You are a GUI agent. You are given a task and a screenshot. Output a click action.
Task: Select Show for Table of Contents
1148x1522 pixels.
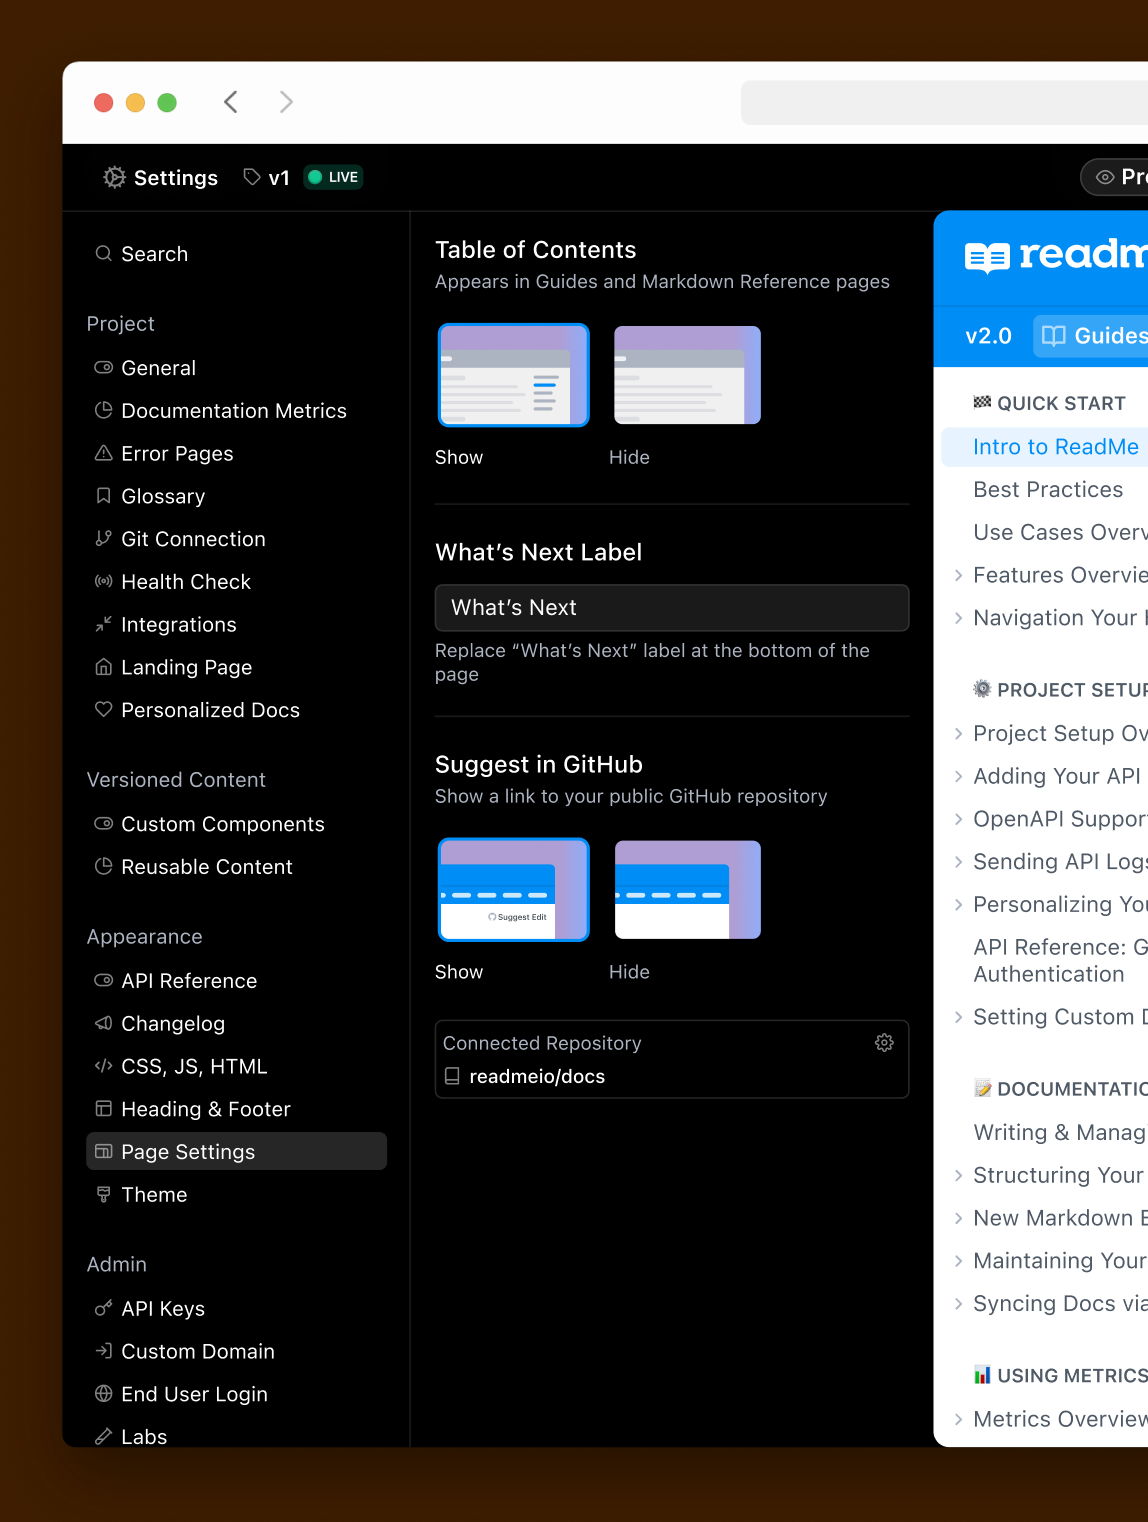pos(513,375)
